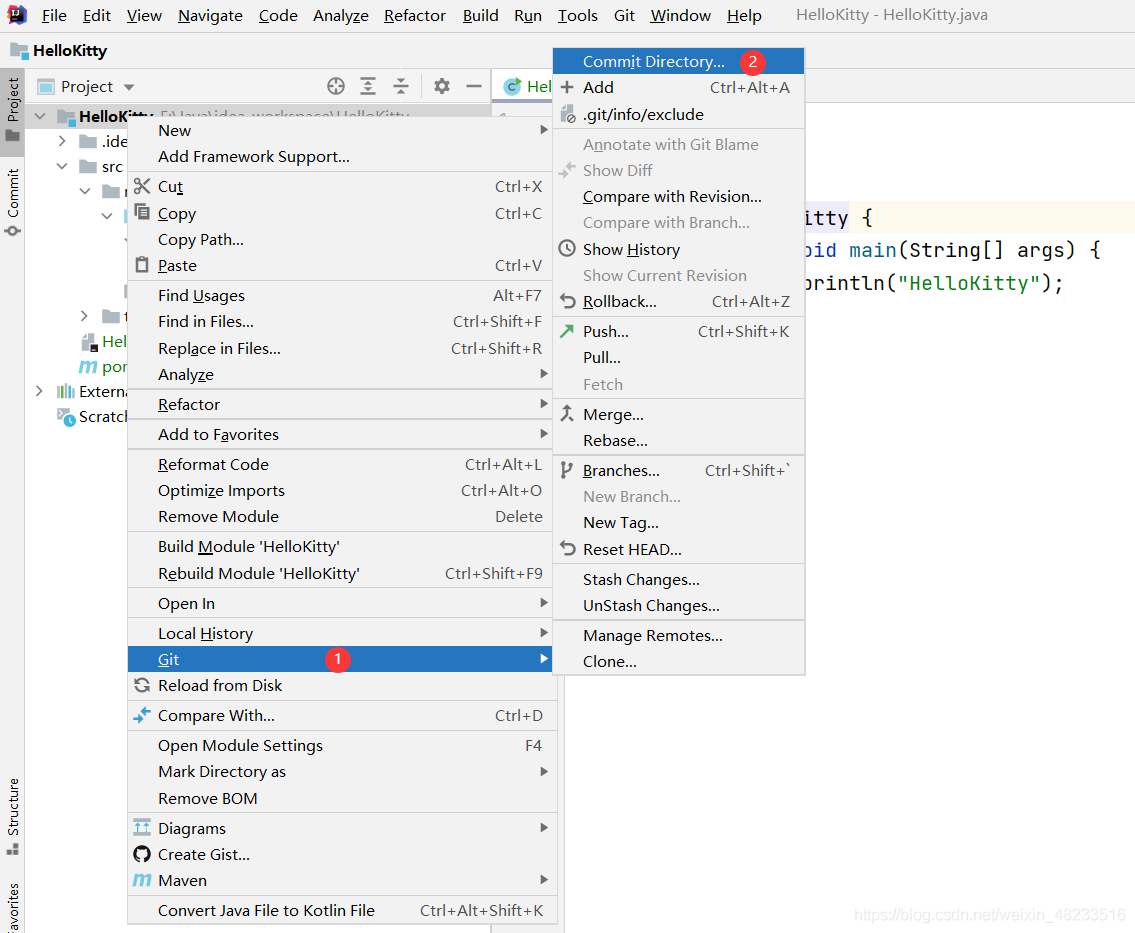Open the Navigate menu
This screenshot has height=933, width=1135.
[x=210, y=15]
